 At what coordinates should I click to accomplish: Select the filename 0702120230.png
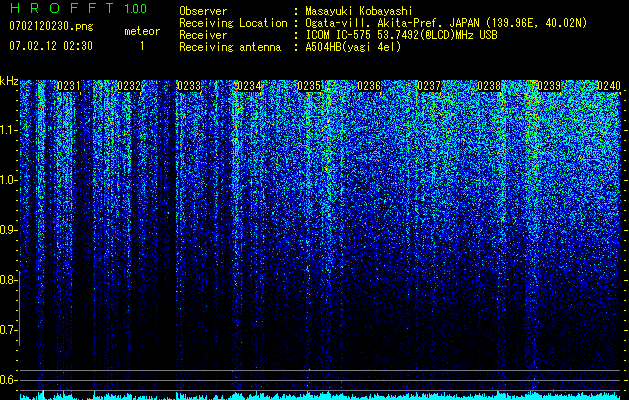51,26
